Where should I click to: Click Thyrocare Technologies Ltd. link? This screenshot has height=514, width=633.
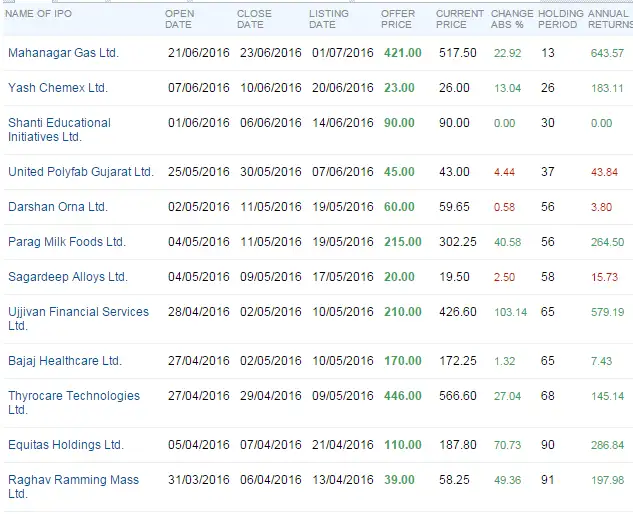74,403
